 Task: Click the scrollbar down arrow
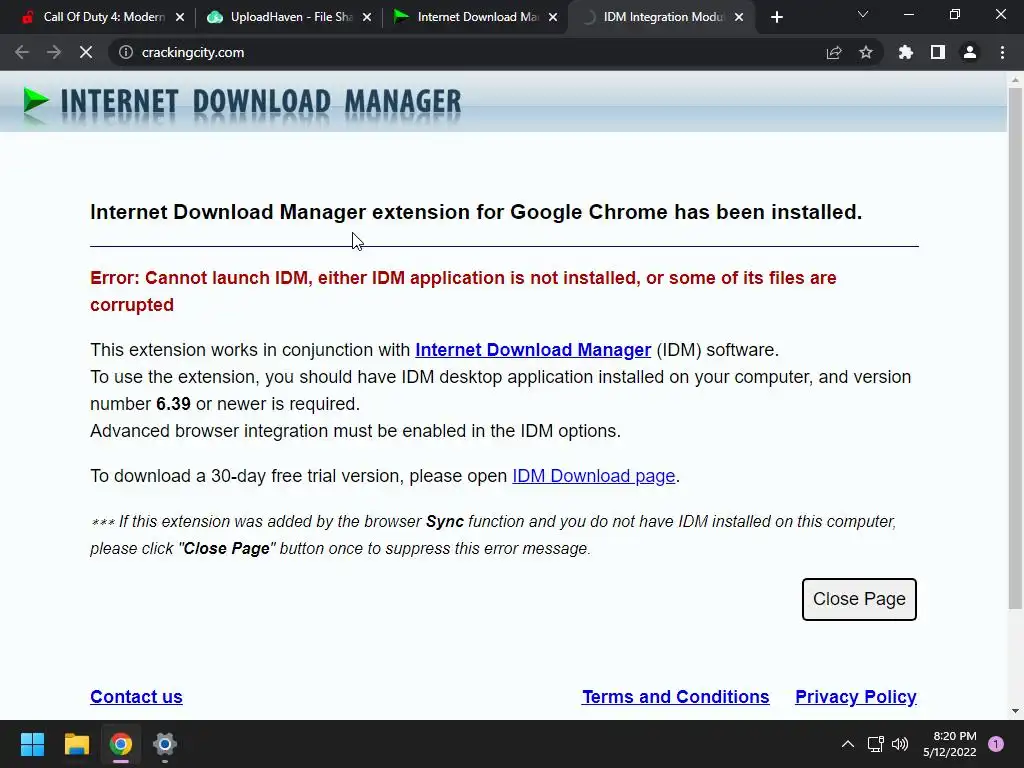click(x=1015, y=711)
